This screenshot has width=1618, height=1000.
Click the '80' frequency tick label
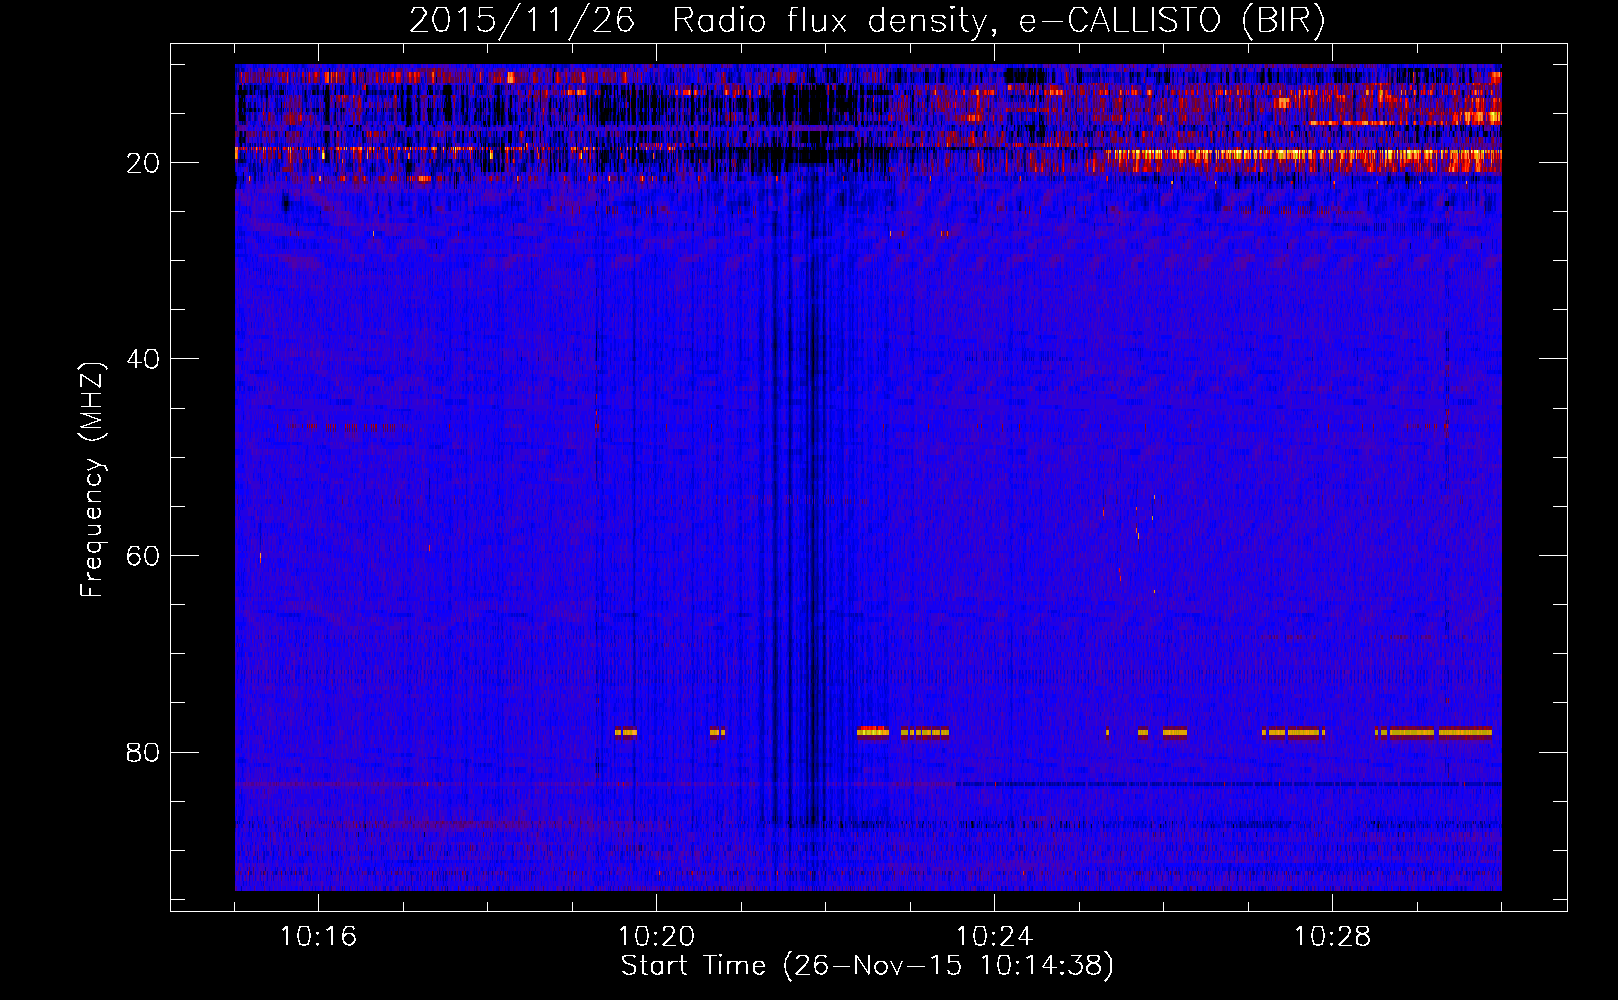tap(144, 752)
